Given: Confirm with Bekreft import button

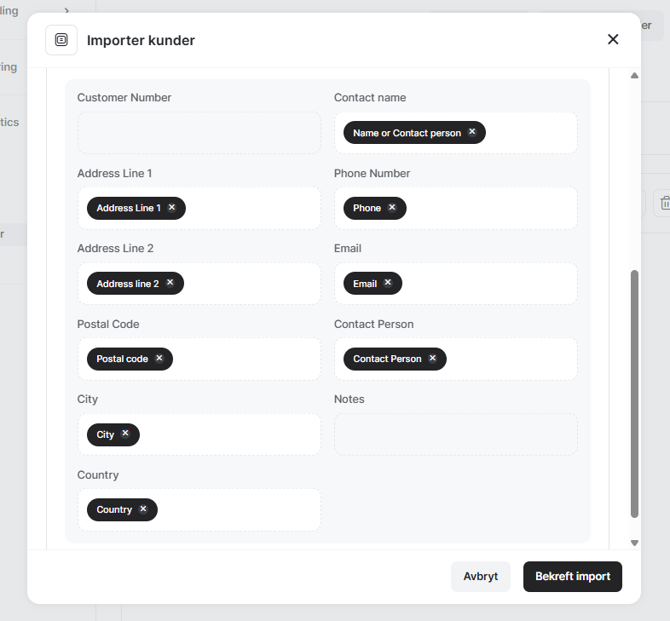Looking at the screenshot, I should [x=573, y=577].
